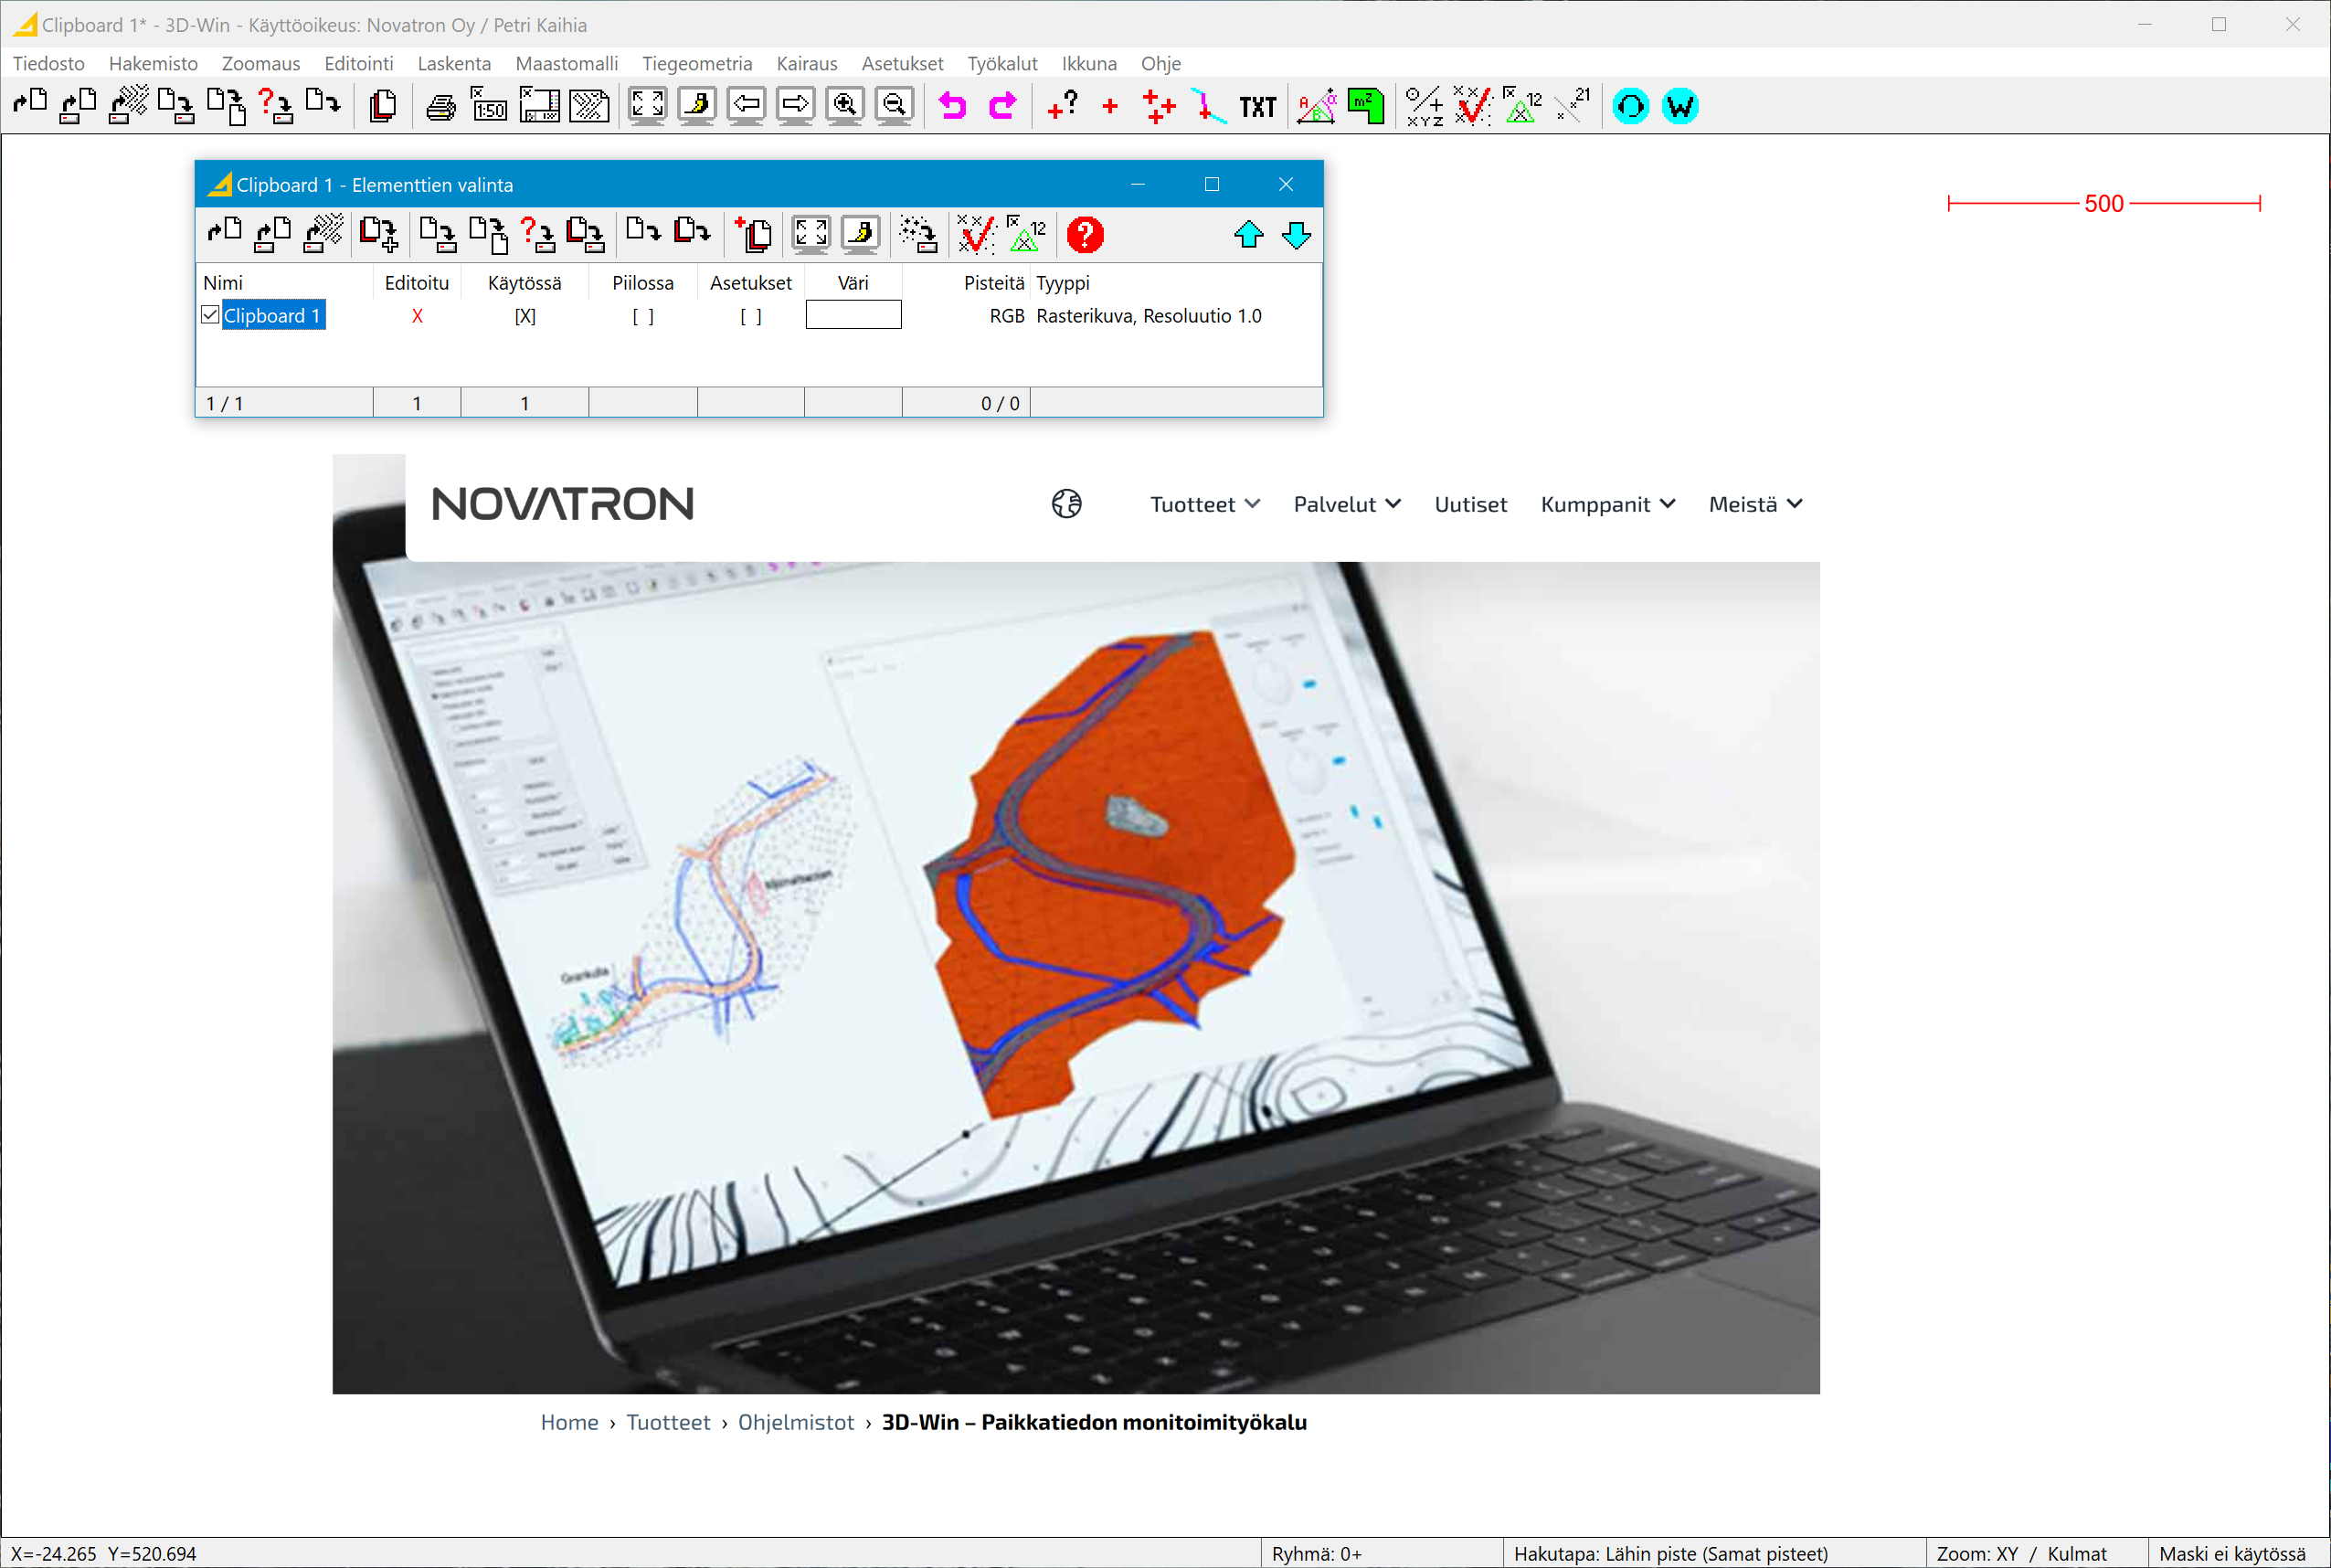Open the Tiegeometria menu
Screen dimensions: 2331x1568
pyautogui.click(x=696, y=63)
